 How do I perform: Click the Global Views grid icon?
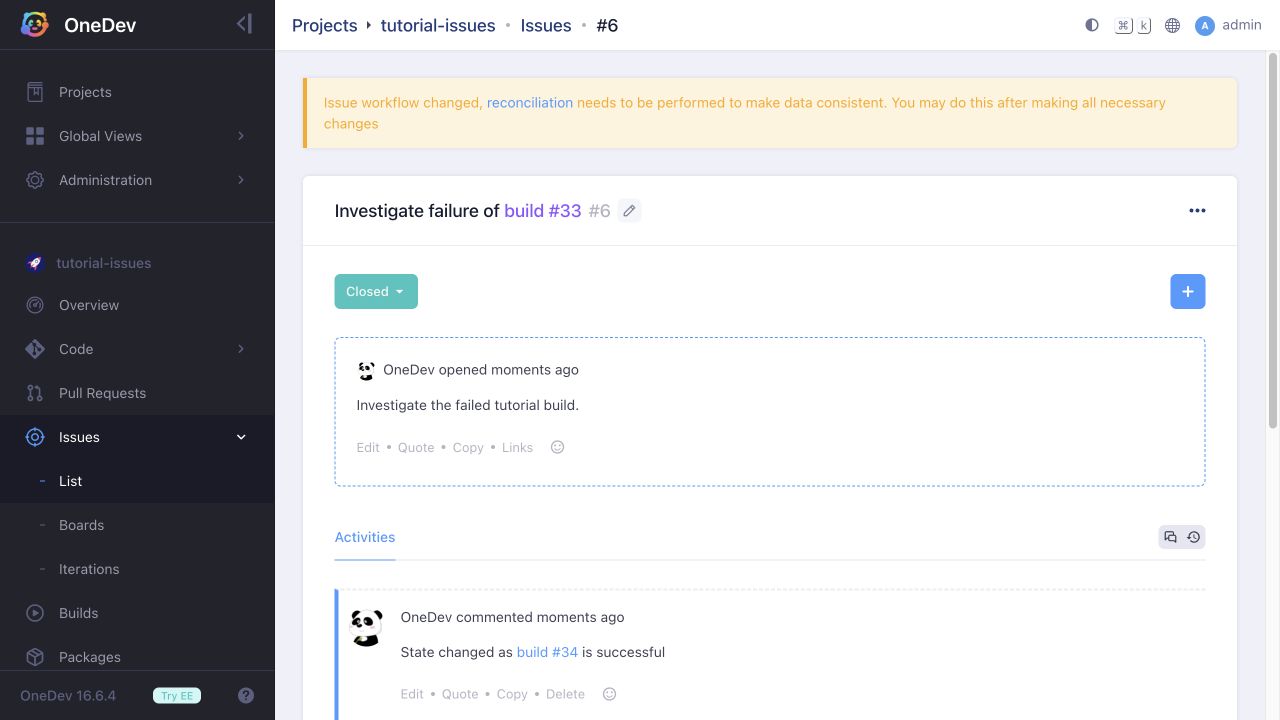coord(35,136)
